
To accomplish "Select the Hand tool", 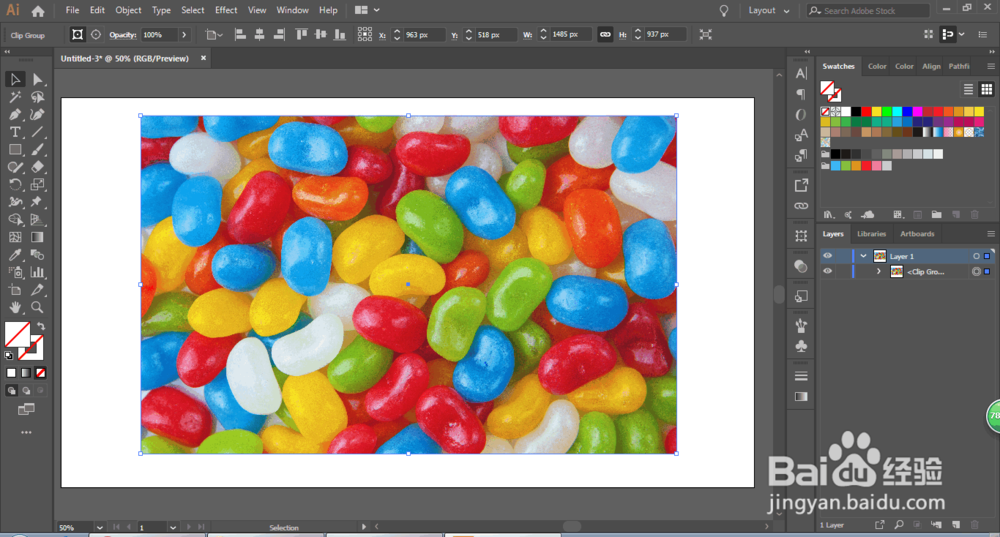I will pyautogui.click(x=15, y=307).
